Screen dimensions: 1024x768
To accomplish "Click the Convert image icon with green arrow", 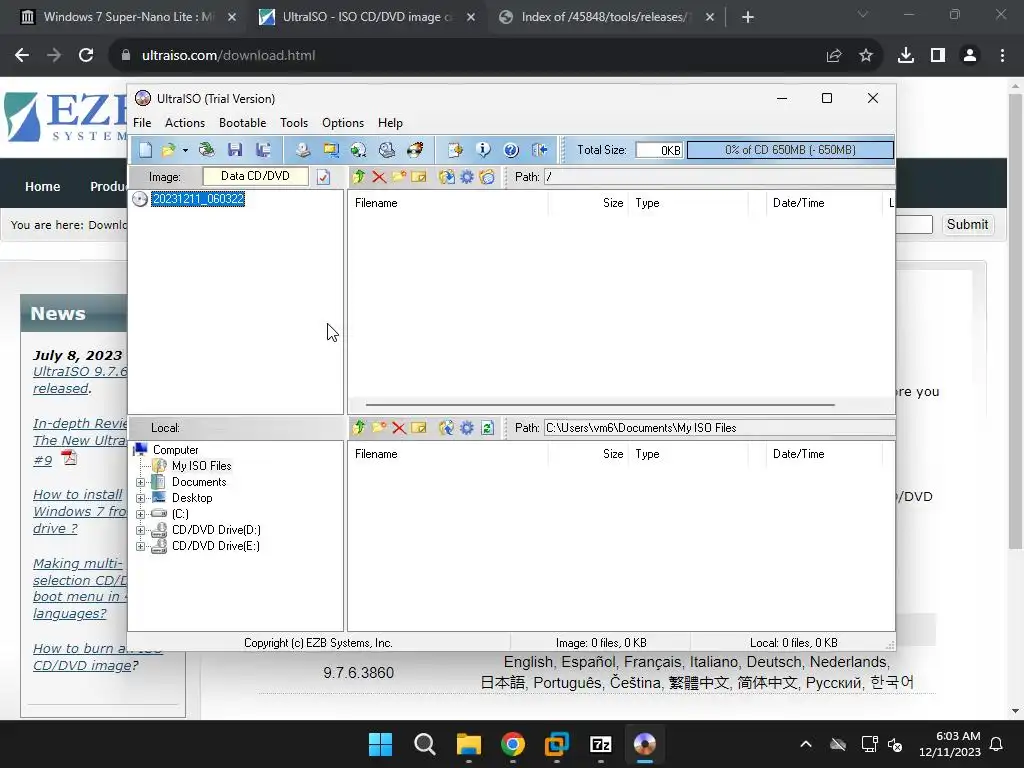I will [359, 150].
